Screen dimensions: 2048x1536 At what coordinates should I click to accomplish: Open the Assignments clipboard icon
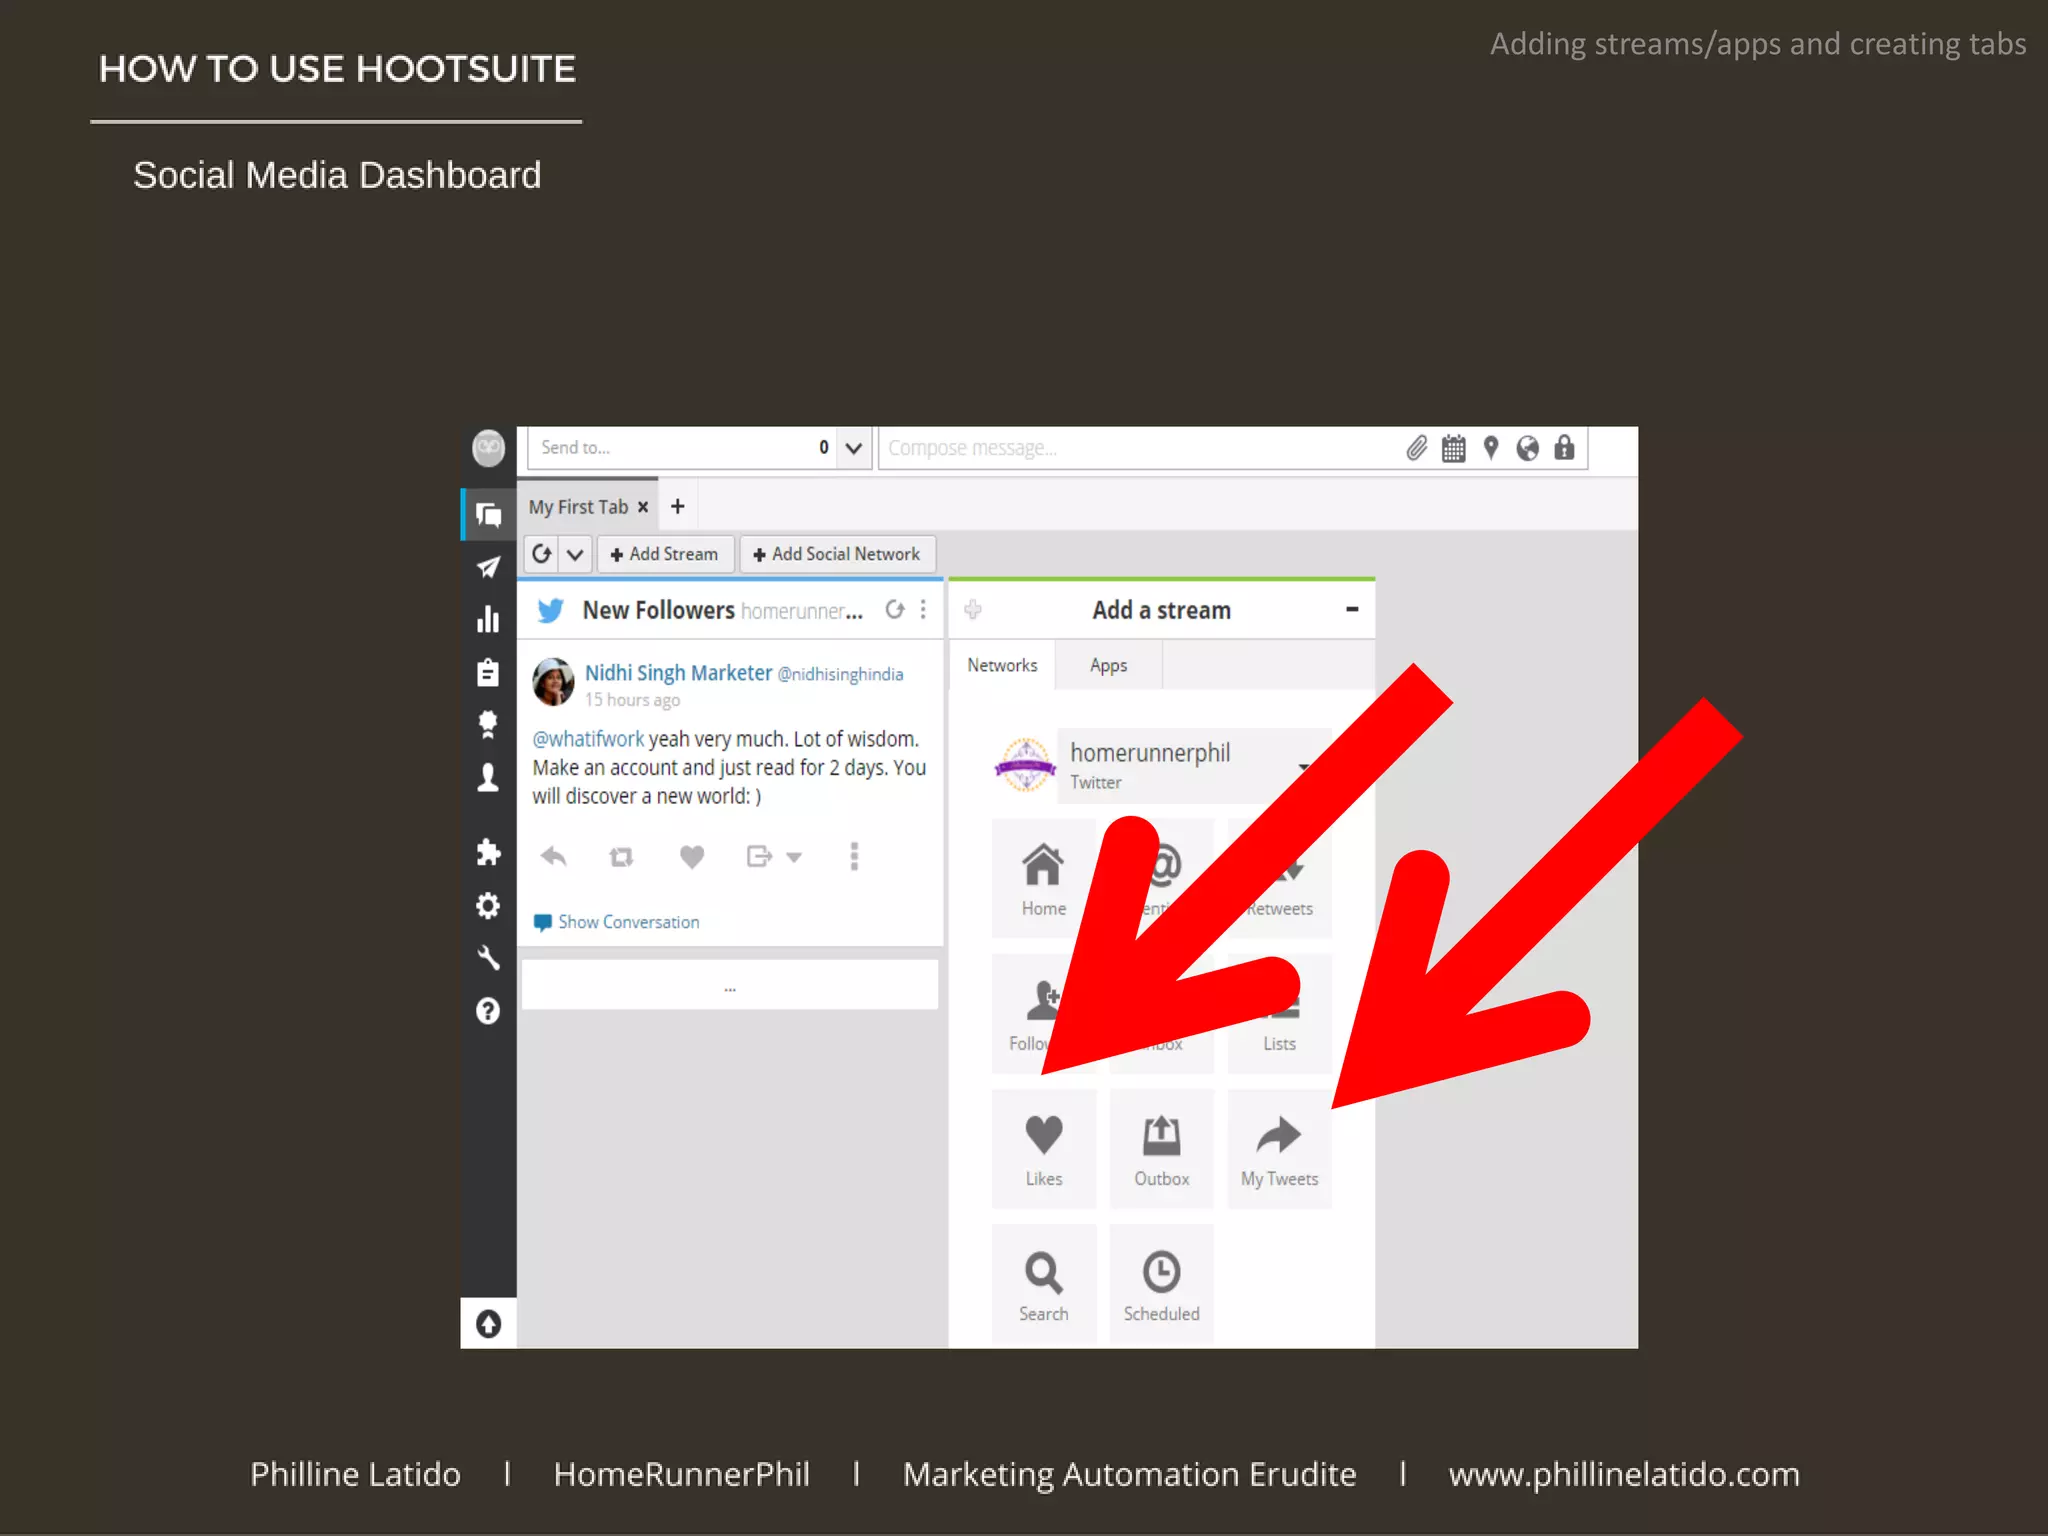point(488,672)
